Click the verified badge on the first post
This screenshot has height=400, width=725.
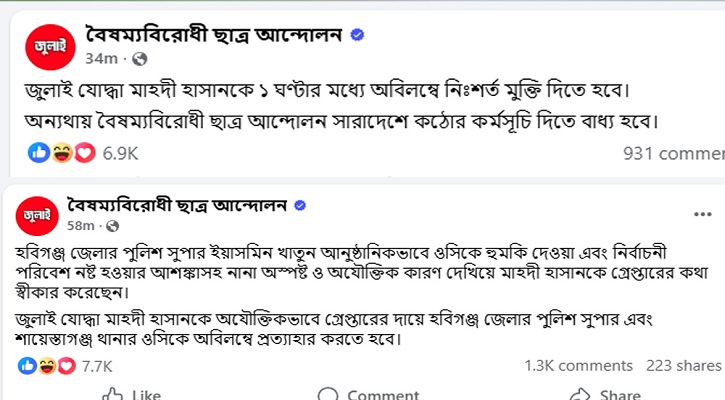coord(357,35)
